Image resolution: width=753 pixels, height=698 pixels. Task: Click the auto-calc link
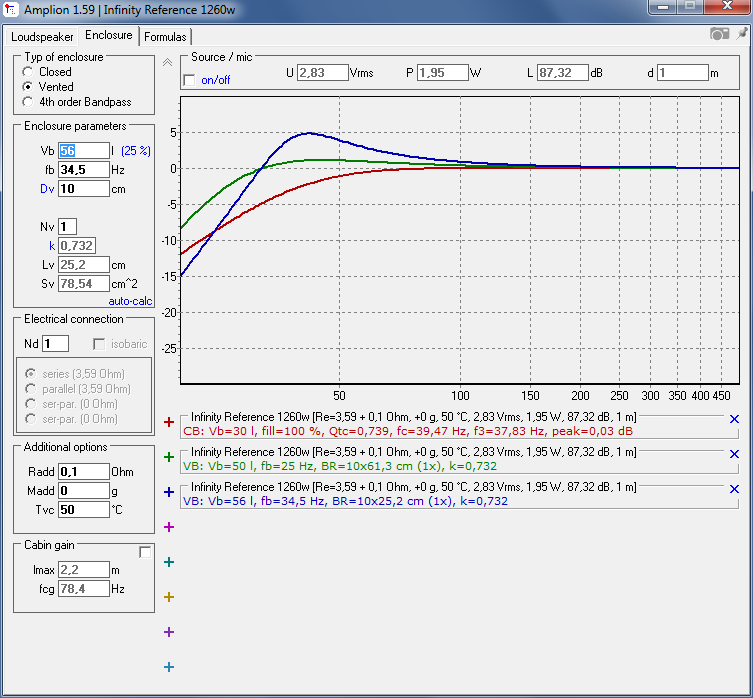[x=130, y=301]
